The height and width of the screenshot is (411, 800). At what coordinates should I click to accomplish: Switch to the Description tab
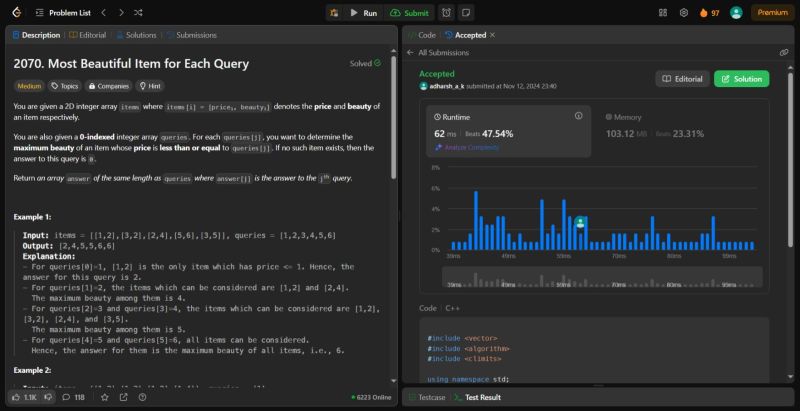click(36, 35)
